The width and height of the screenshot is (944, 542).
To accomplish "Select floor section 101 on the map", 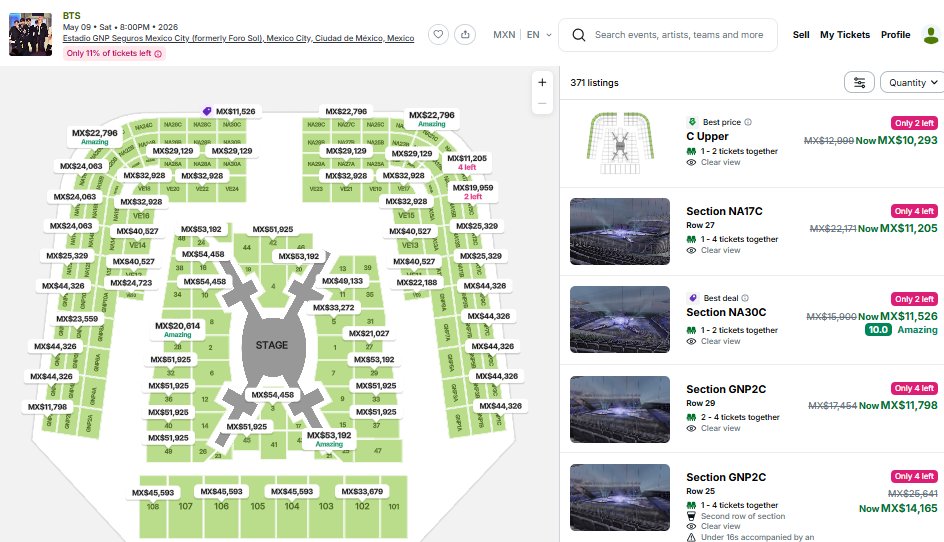I will pyautogui.click(x=394, y=506).
